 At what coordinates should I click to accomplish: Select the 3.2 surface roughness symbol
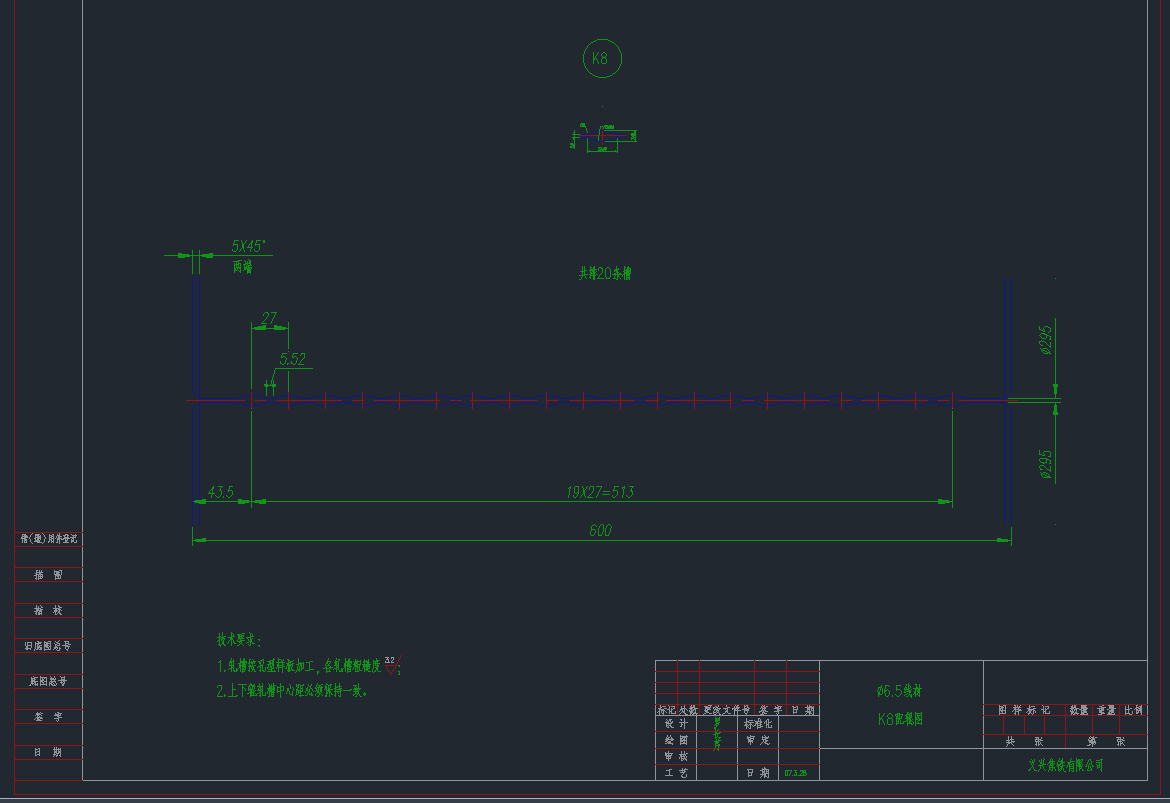tap(392, 664)
